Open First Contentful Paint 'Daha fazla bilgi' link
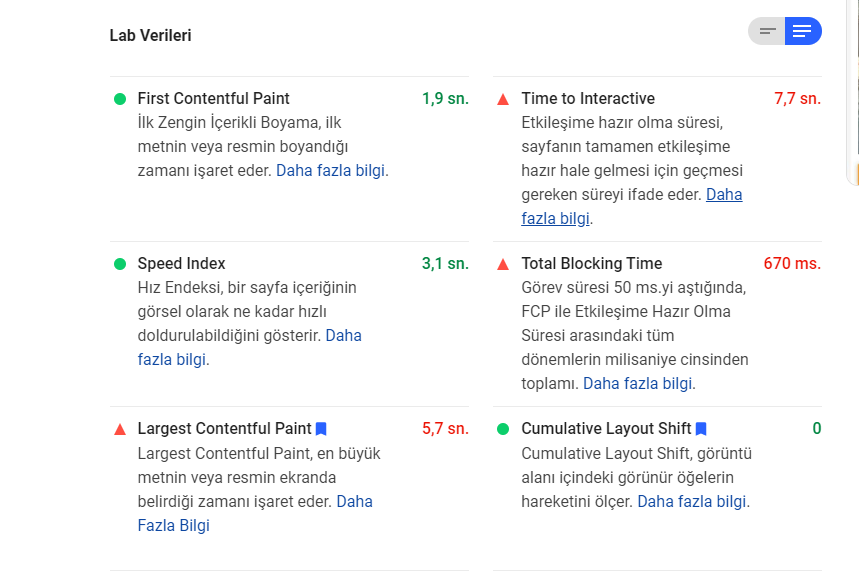 (330, 170)
